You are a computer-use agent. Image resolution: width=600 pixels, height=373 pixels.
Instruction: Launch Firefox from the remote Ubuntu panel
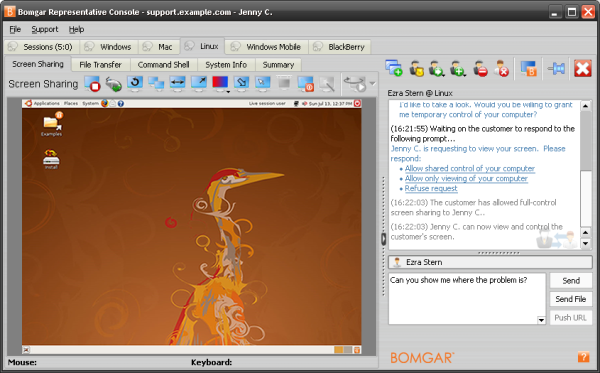[104, 103]
